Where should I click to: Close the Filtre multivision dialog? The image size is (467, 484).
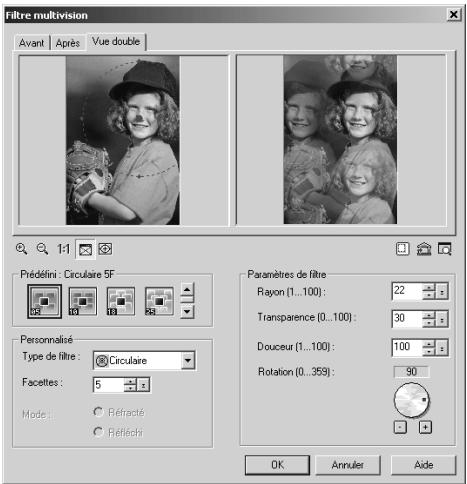(x=454, y=15)
